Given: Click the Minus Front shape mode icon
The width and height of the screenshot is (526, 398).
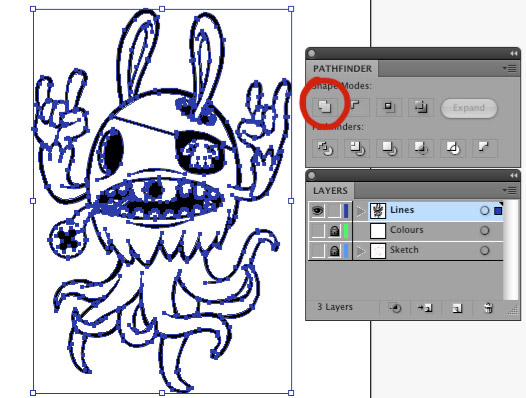Looking at the screenshot, I should (357, 107).
